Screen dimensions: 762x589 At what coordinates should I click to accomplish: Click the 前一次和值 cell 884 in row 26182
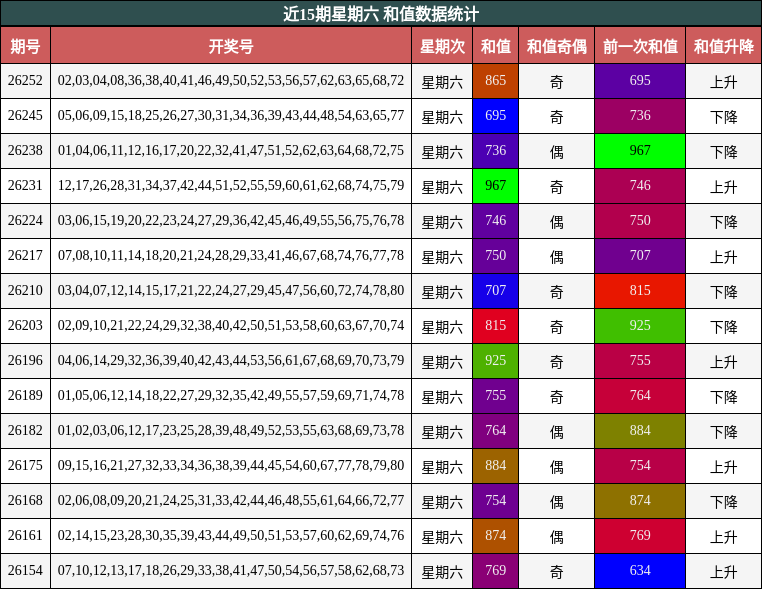[640, 431]
